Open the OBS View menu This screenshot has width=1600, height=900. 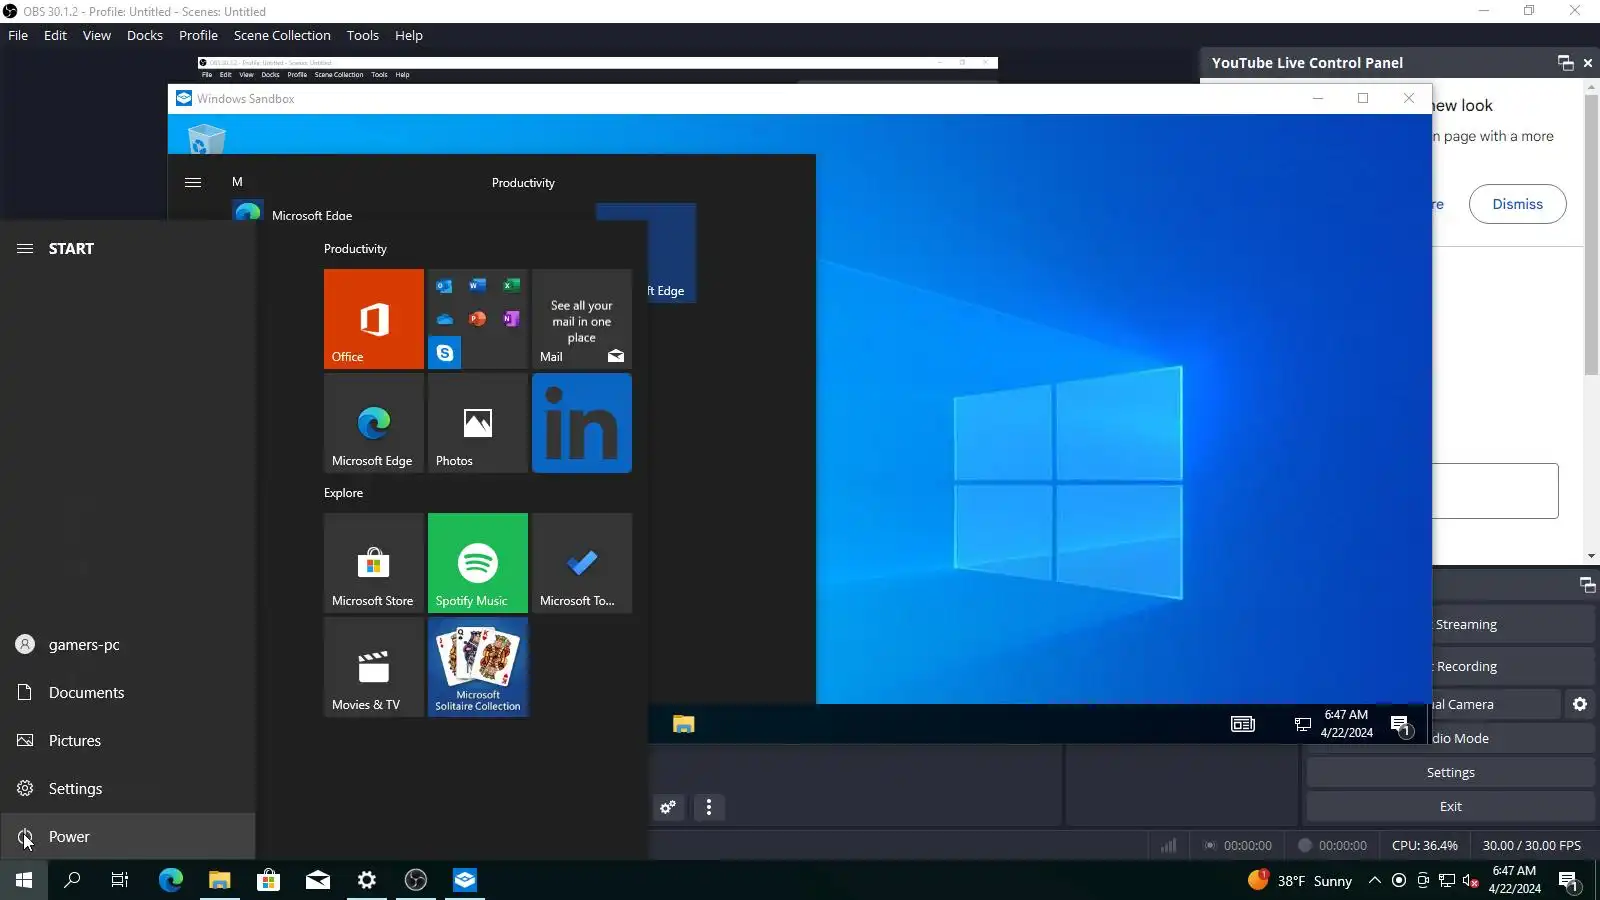pyautogui.click(x=97, y=35)
